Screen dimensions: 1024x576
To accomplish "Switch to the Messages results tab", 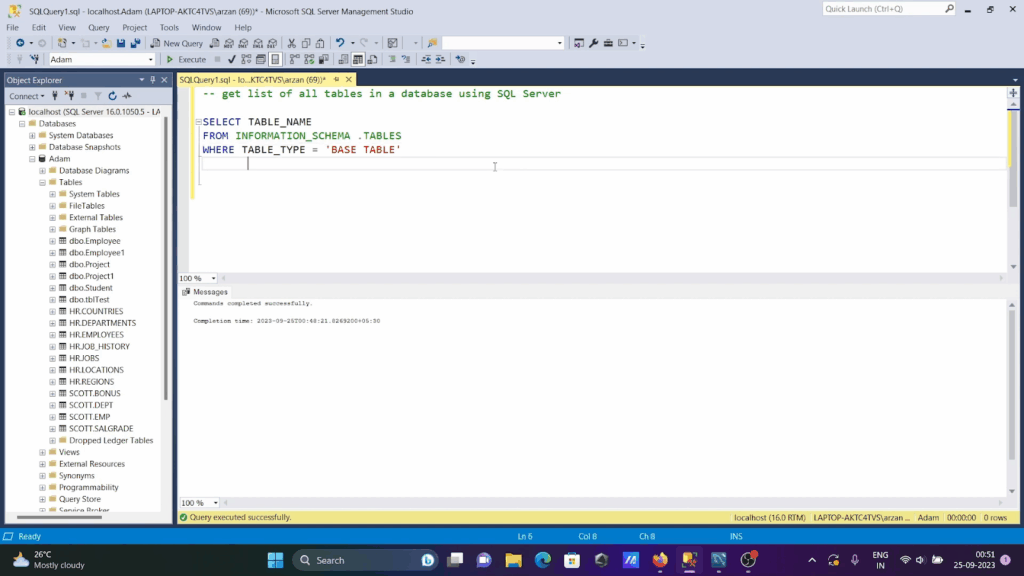I will 205,292.
